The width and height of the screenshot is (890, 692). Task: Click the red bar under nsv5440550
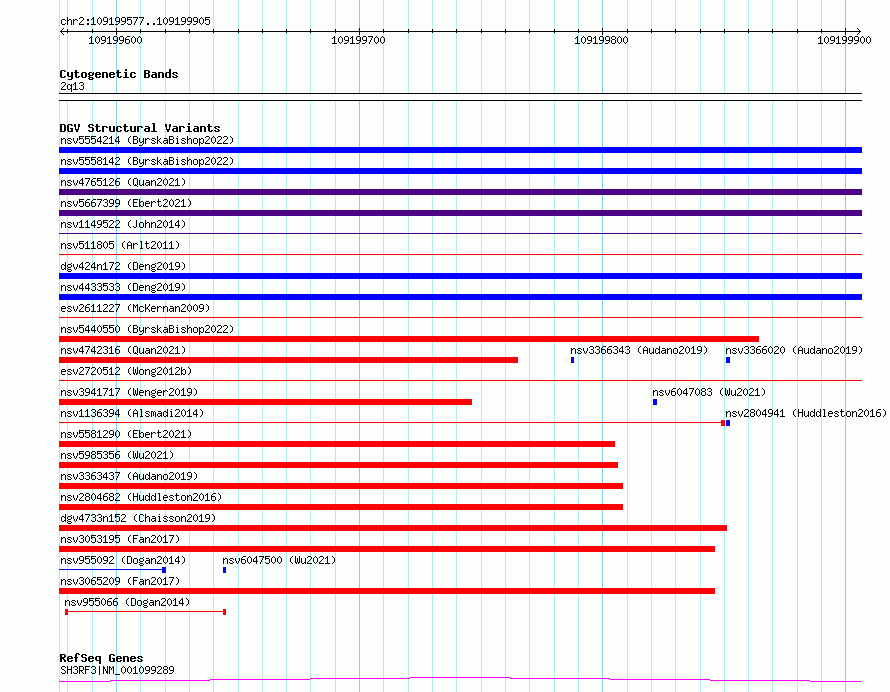pyautogui.click(x=409, y=339)
